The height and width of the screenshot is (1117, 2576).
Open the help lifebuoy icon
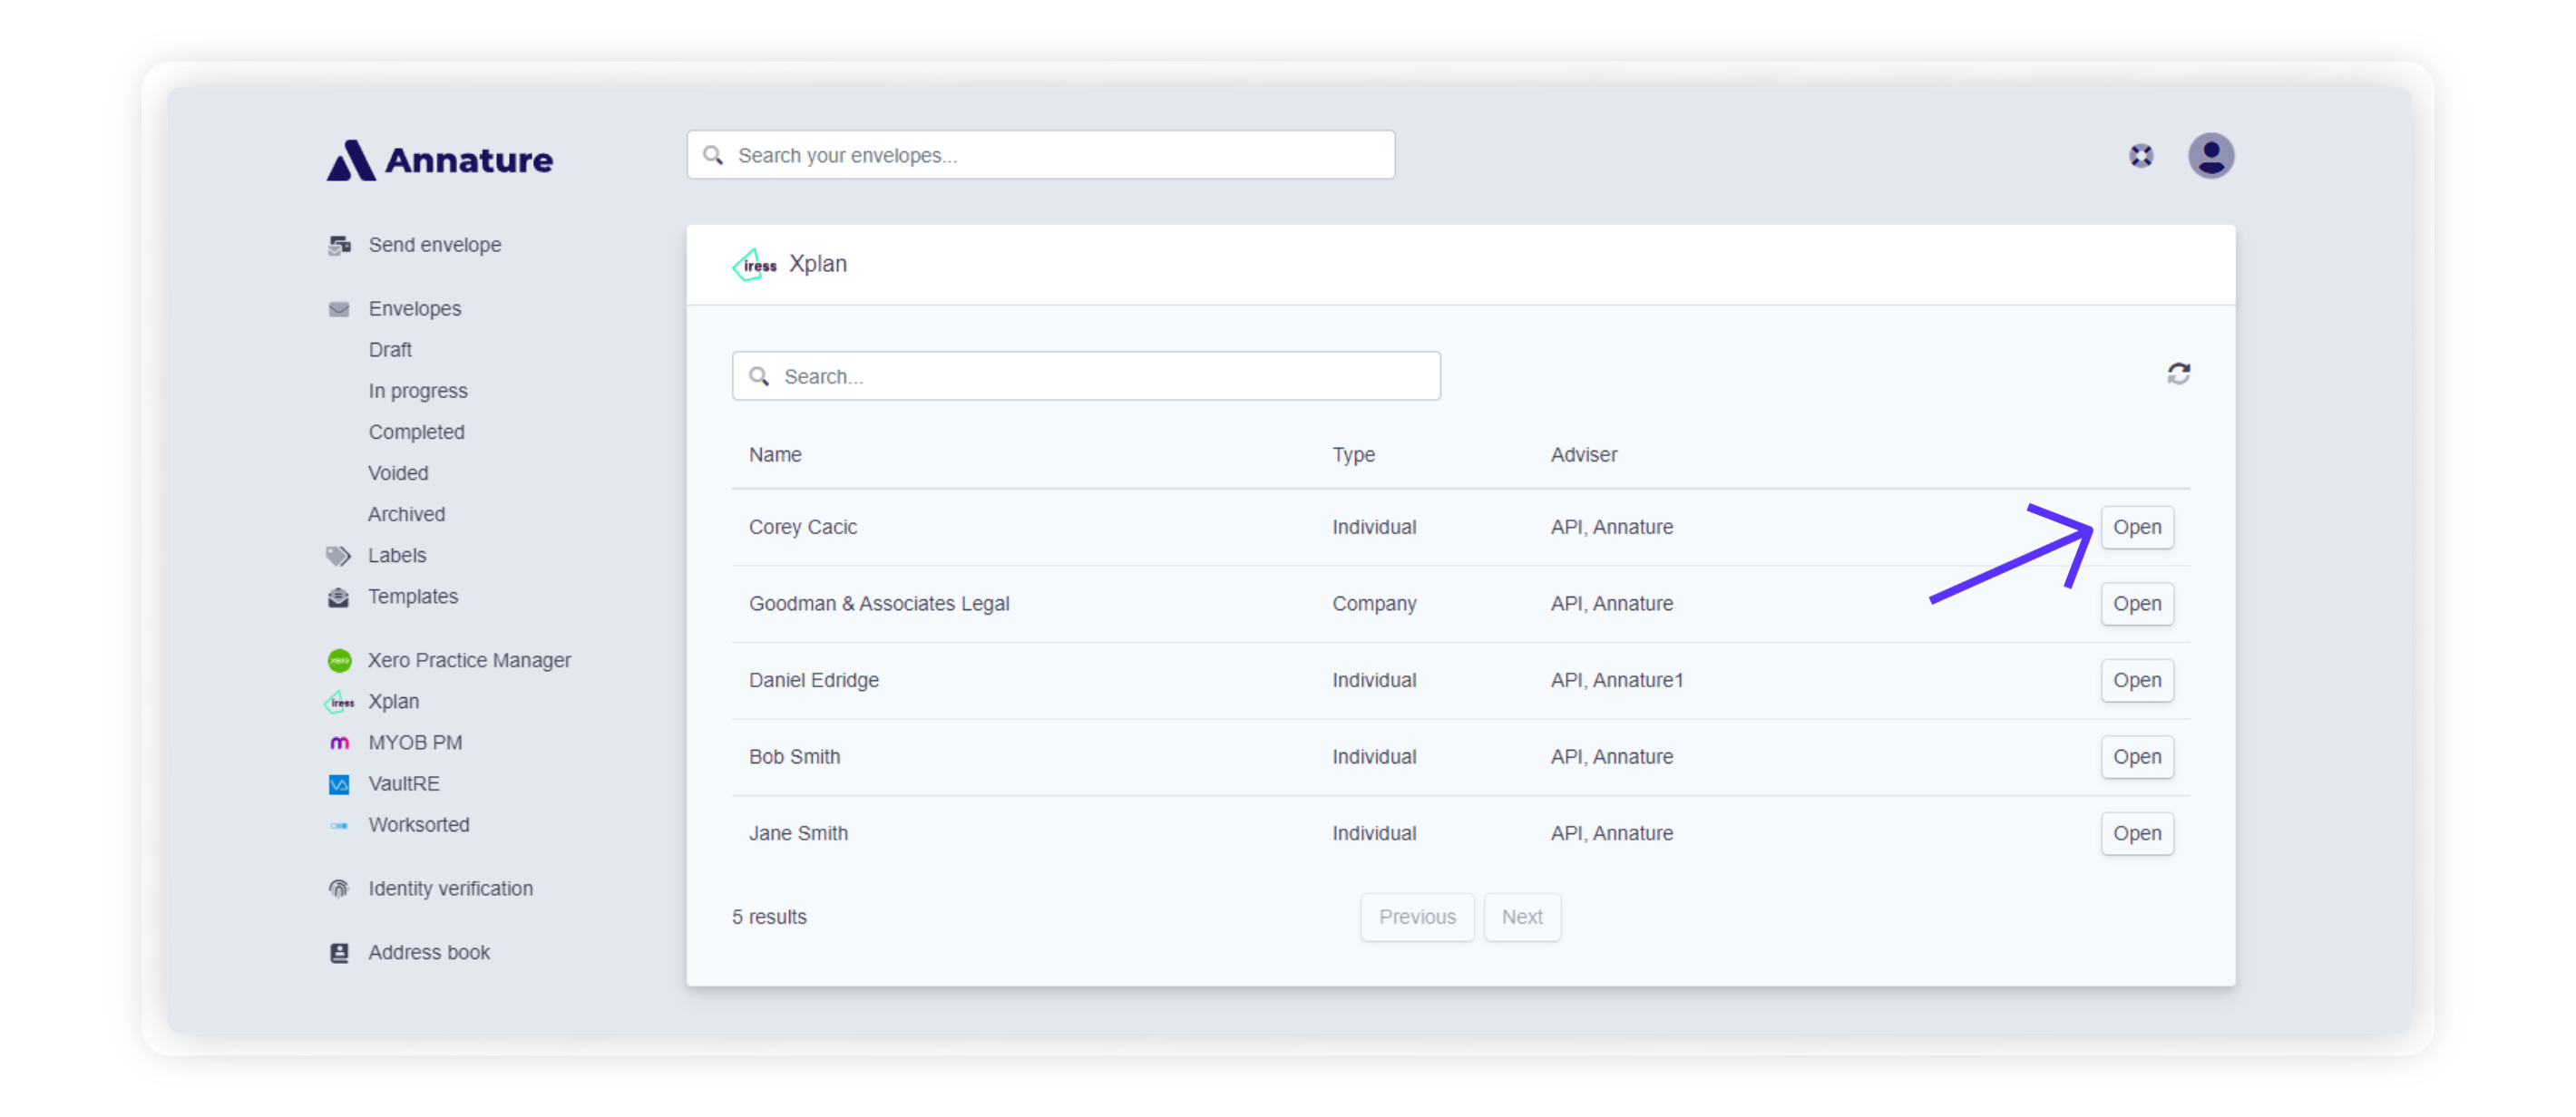tap(2140, 155)
